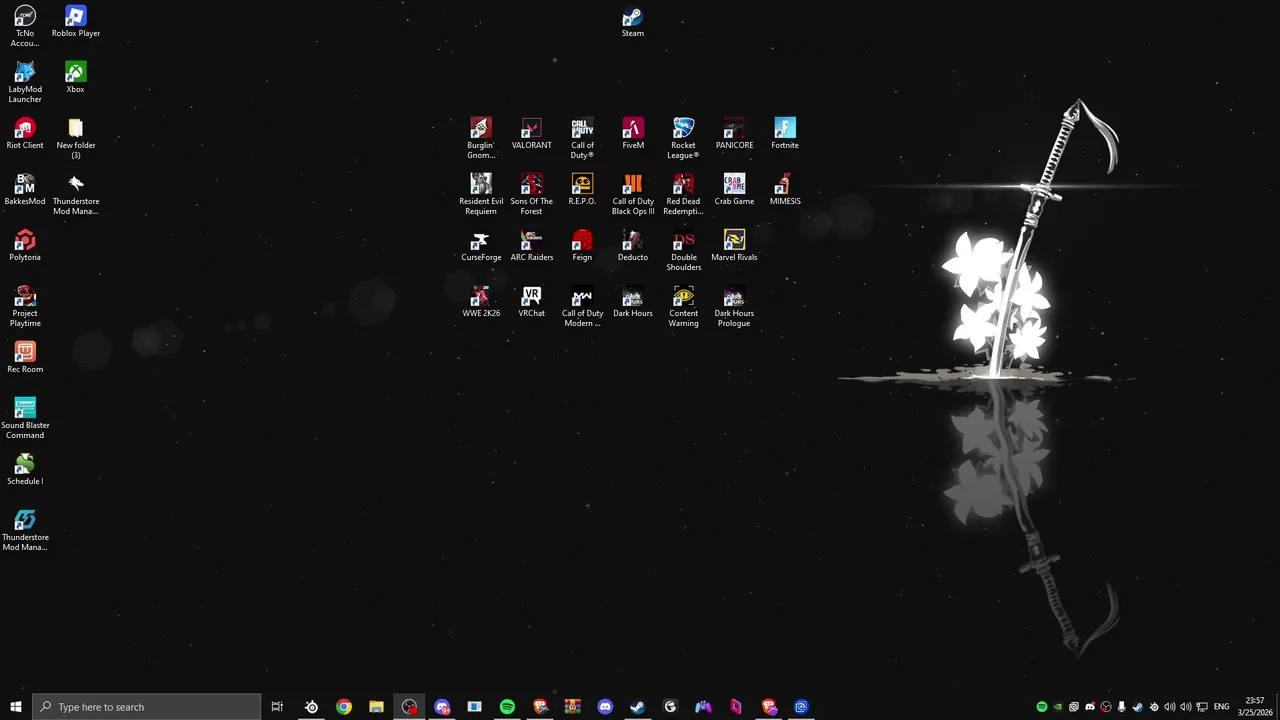The width and height of the screenshot is (1280, 720).
Task: Open the VRChat desktop shortcut
Action: tap(531, 302)
